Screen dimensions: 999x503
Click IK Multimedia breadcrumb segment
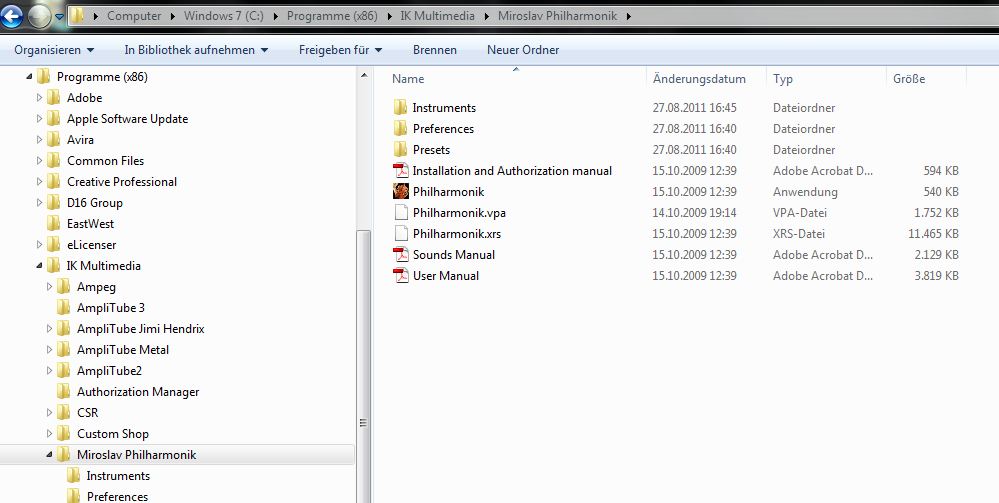pos(437,16)
